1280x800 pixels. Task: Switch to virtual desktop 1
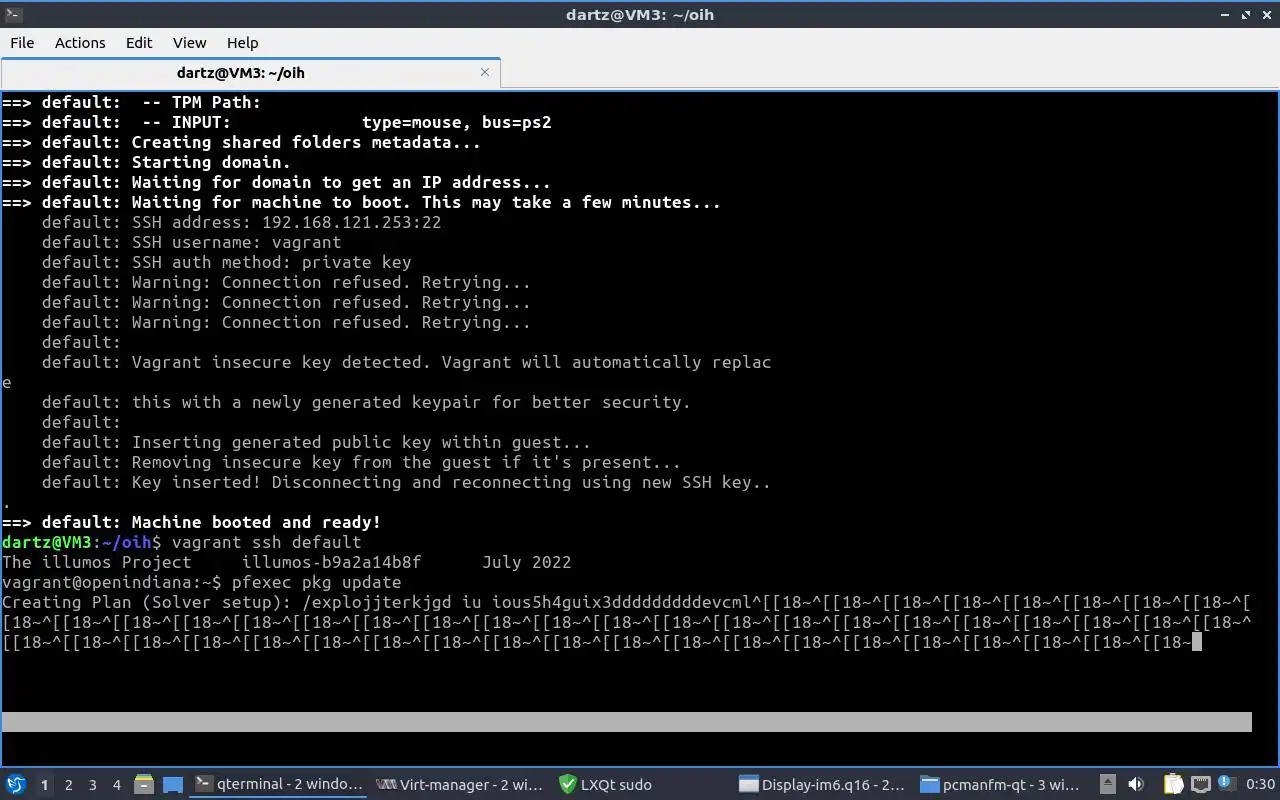[44, 785]
